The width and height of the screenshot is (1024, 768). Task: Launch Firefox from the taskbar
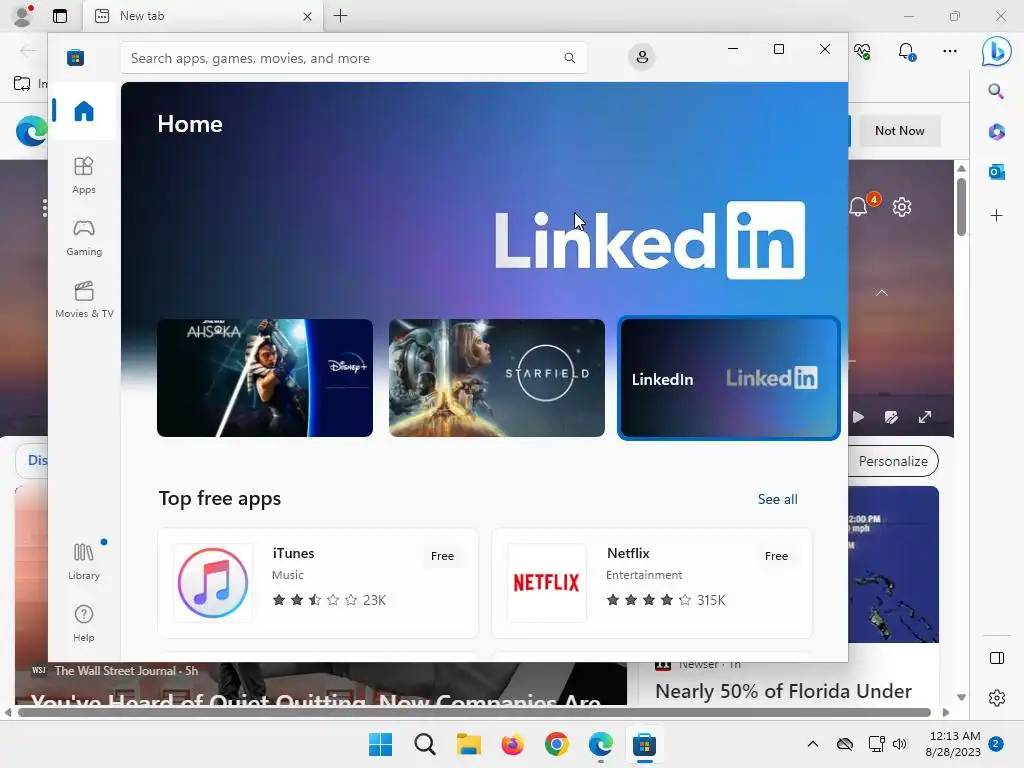513,744
